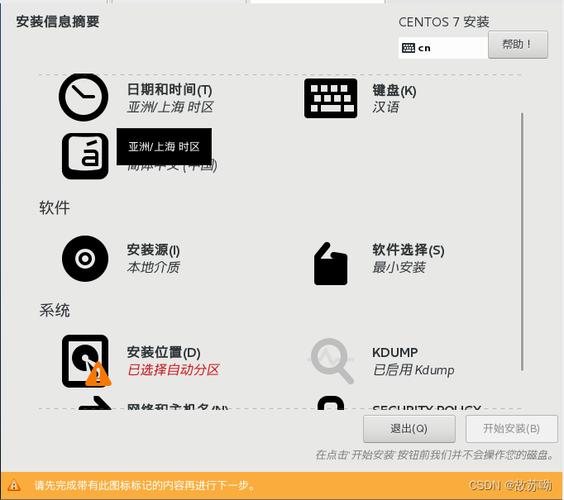This screenshot has height=500, width=564.
Task: Open the KDUMP magnifier icon
Action: pos(332,361)
